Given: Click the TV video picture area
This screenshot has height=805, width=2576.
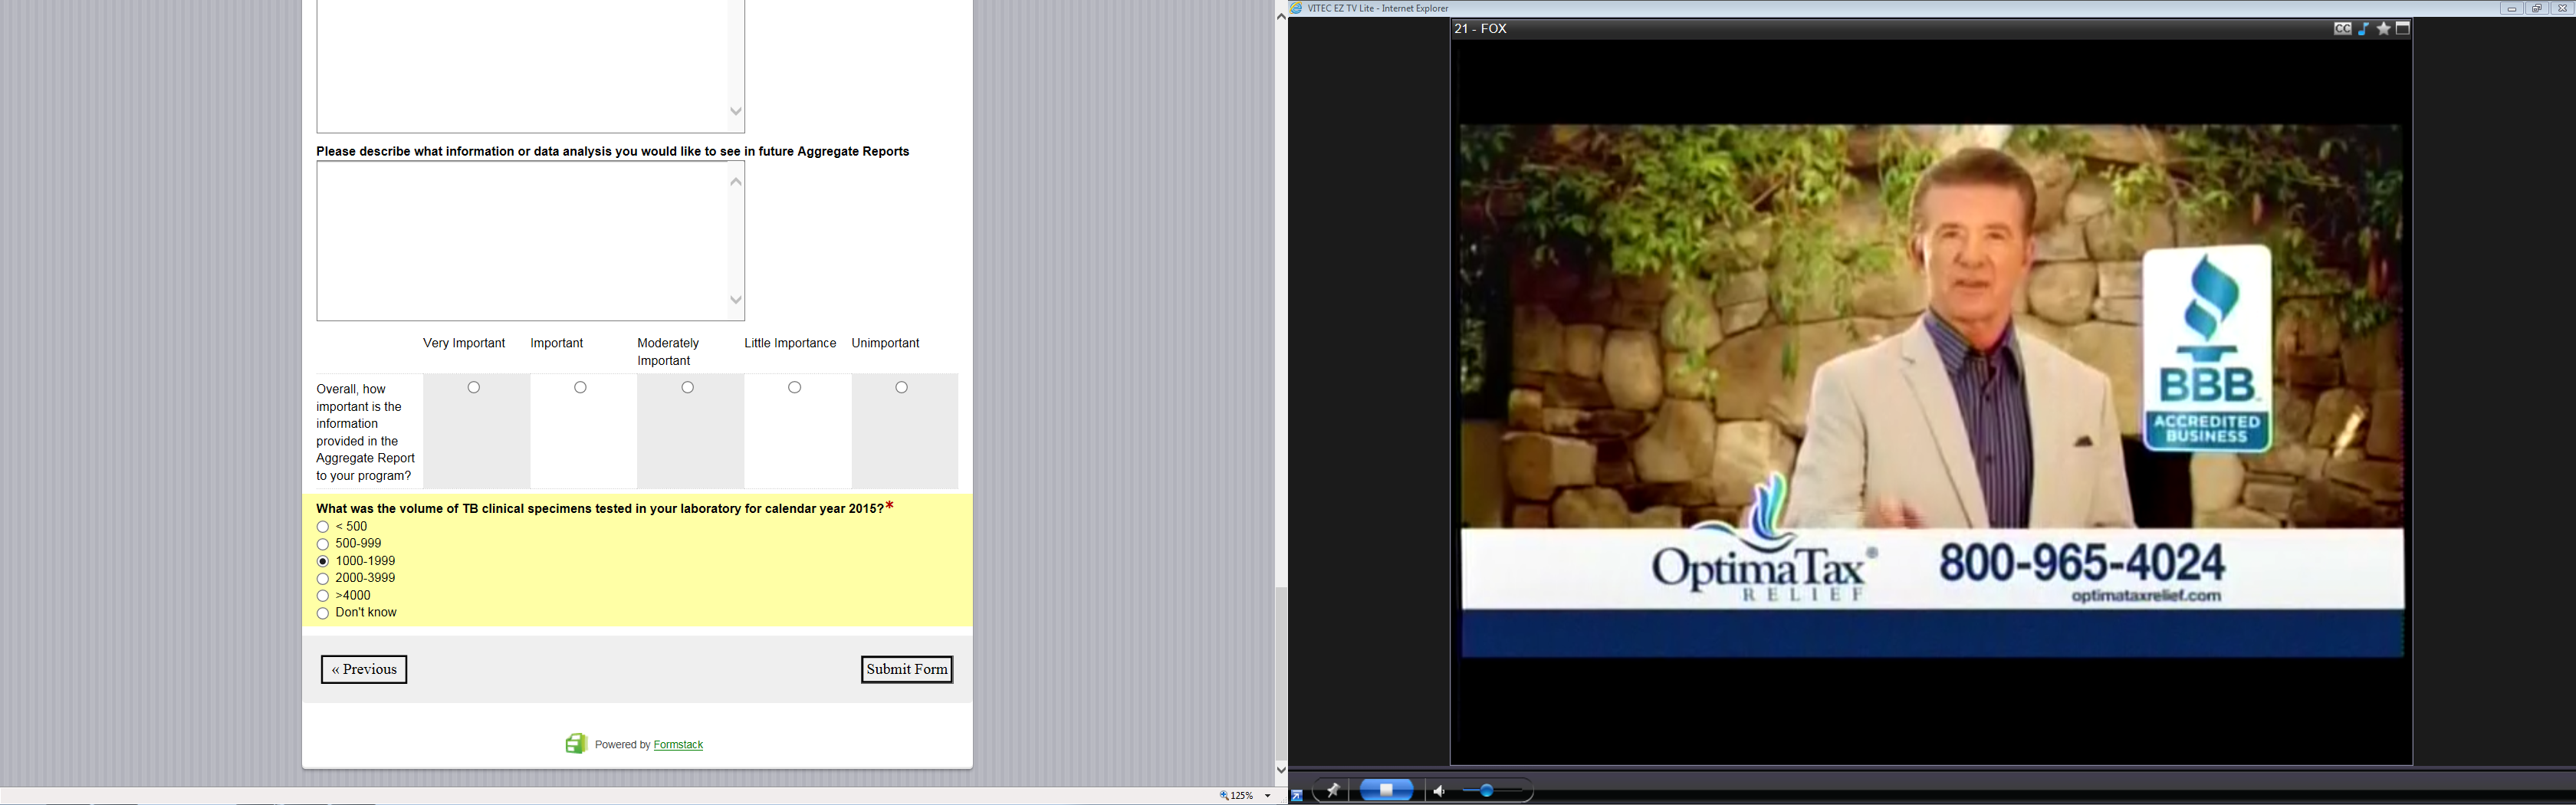Looking at the screenshot, I should [1932, 391].
